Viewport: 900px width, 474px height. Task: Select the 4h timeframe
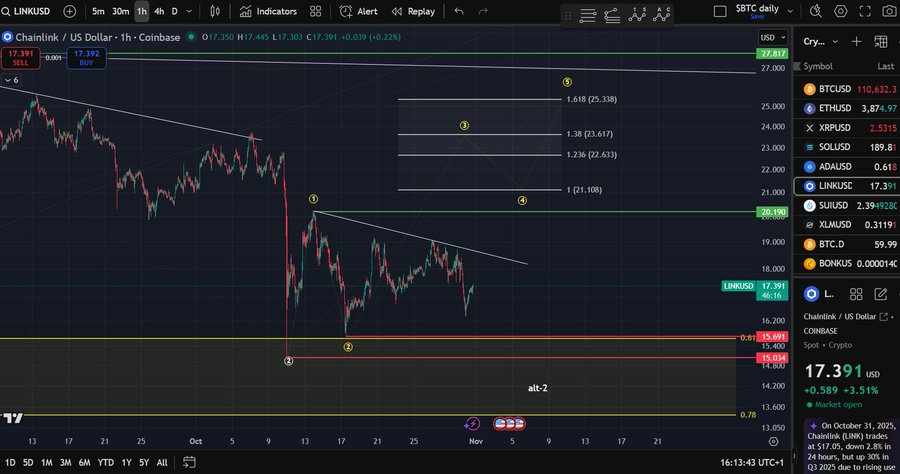[x=159, y=11]
